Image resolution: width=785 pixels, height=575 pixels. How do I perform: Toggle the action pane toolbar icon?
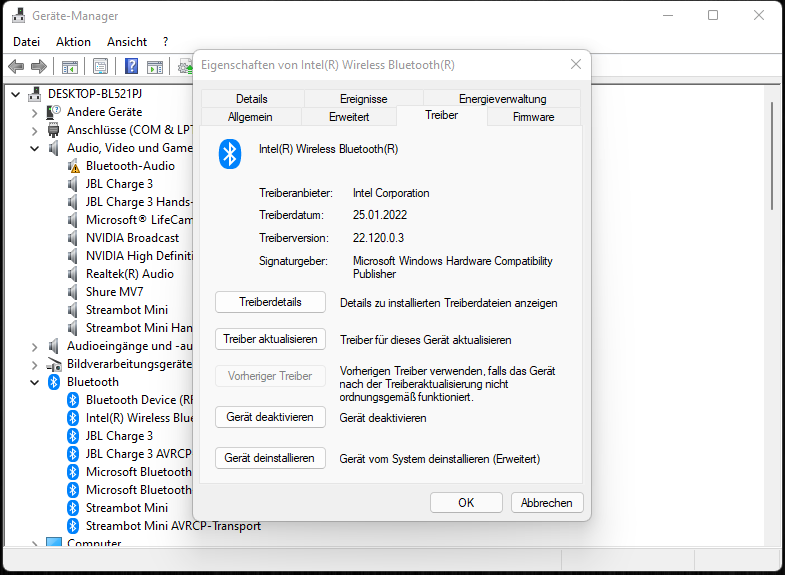pos(155,66)
